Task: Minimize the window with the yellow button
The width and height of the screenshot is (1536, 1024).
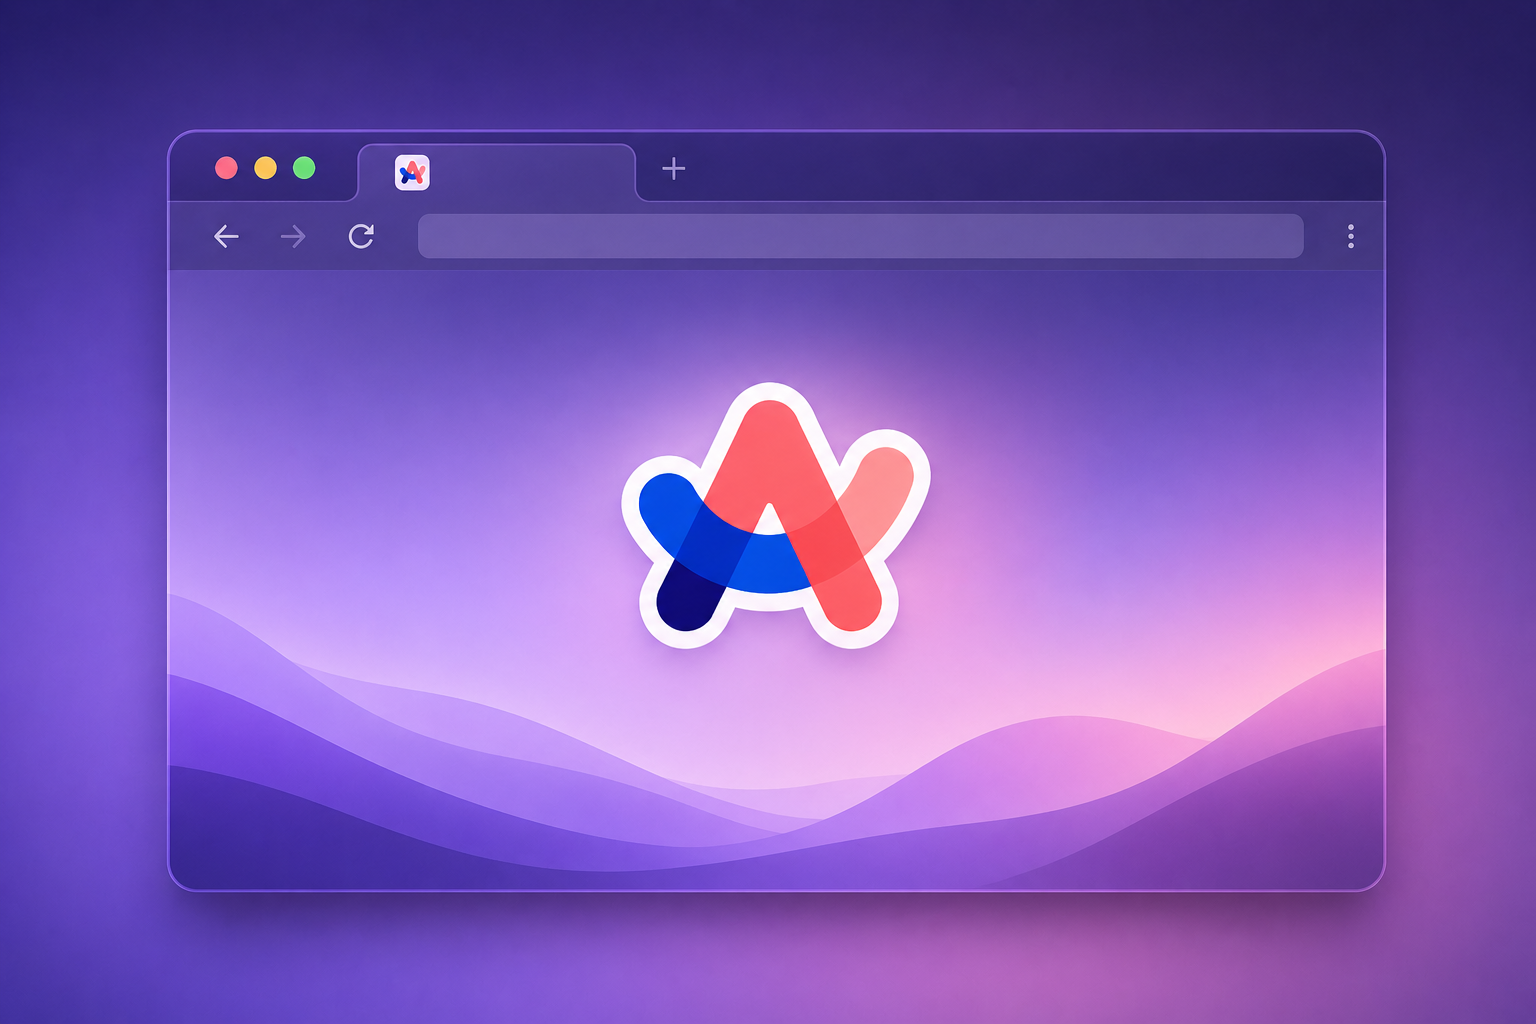Action: pyautogui.click(x=265, y=168)
